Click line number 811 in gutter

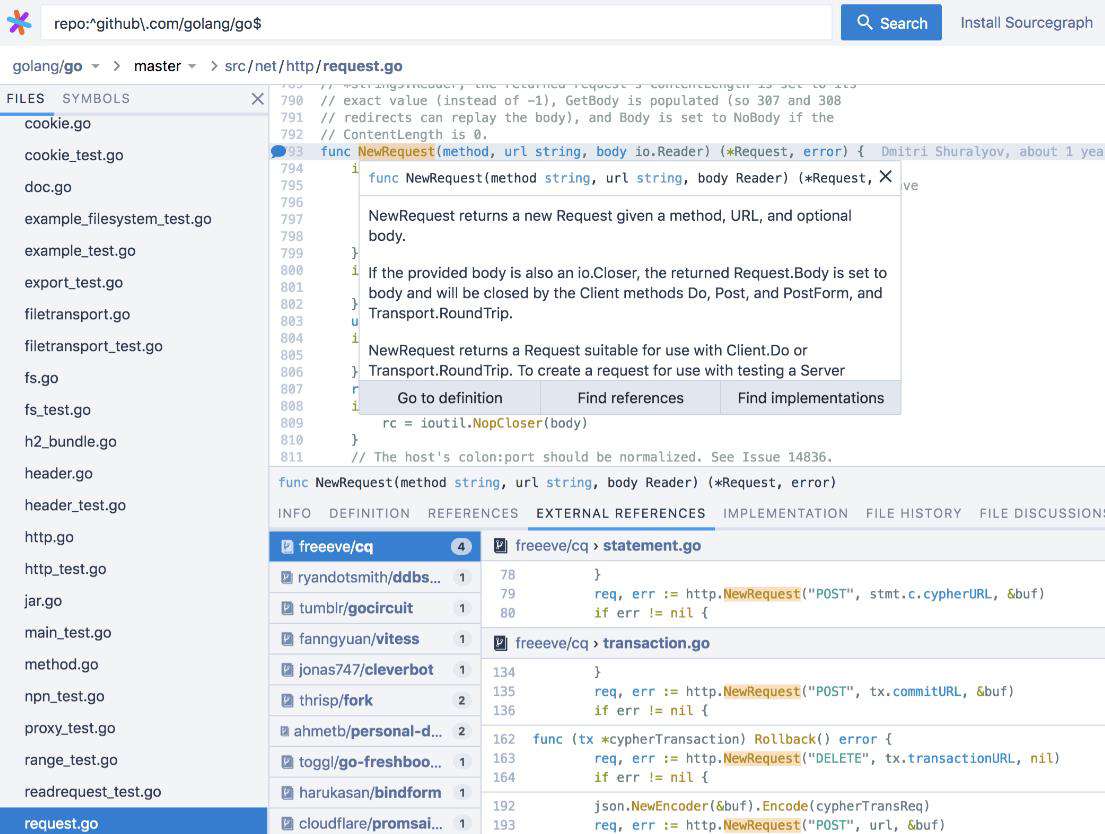291,457
